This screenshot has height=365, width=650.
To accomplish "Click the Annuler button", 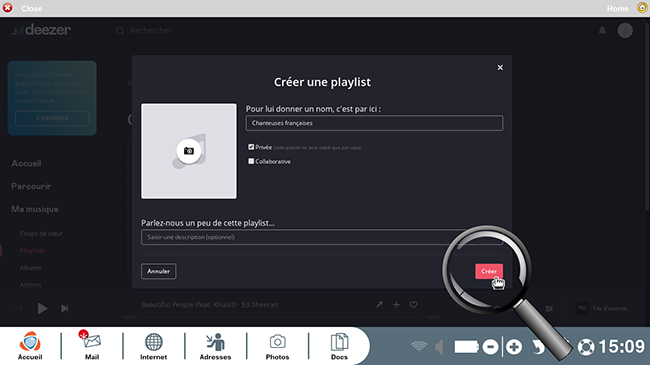I will pyautogui.click(x=158, y=271).
